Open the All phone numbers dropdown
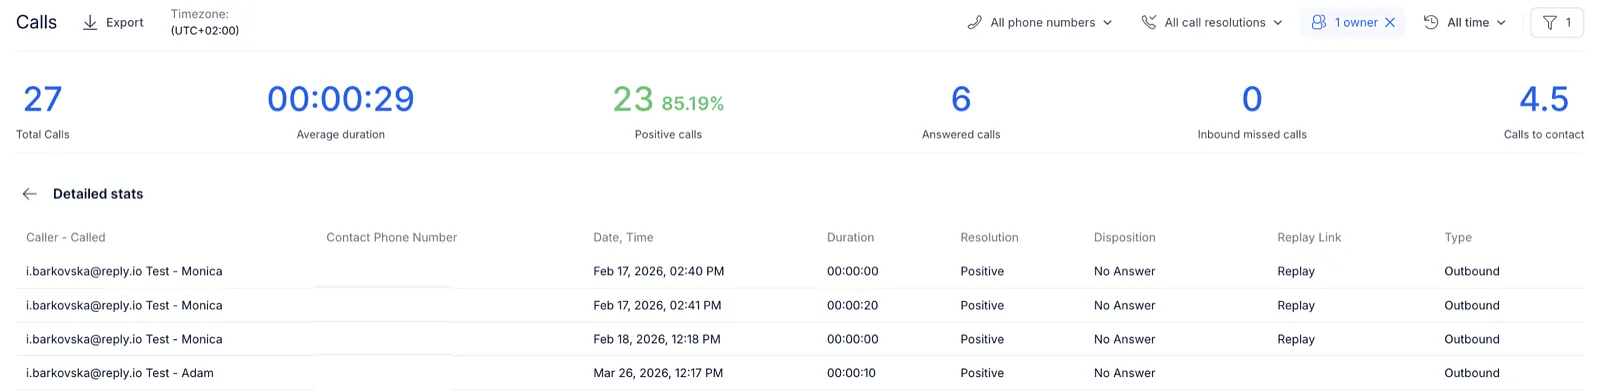 (x=1040, y=22)
